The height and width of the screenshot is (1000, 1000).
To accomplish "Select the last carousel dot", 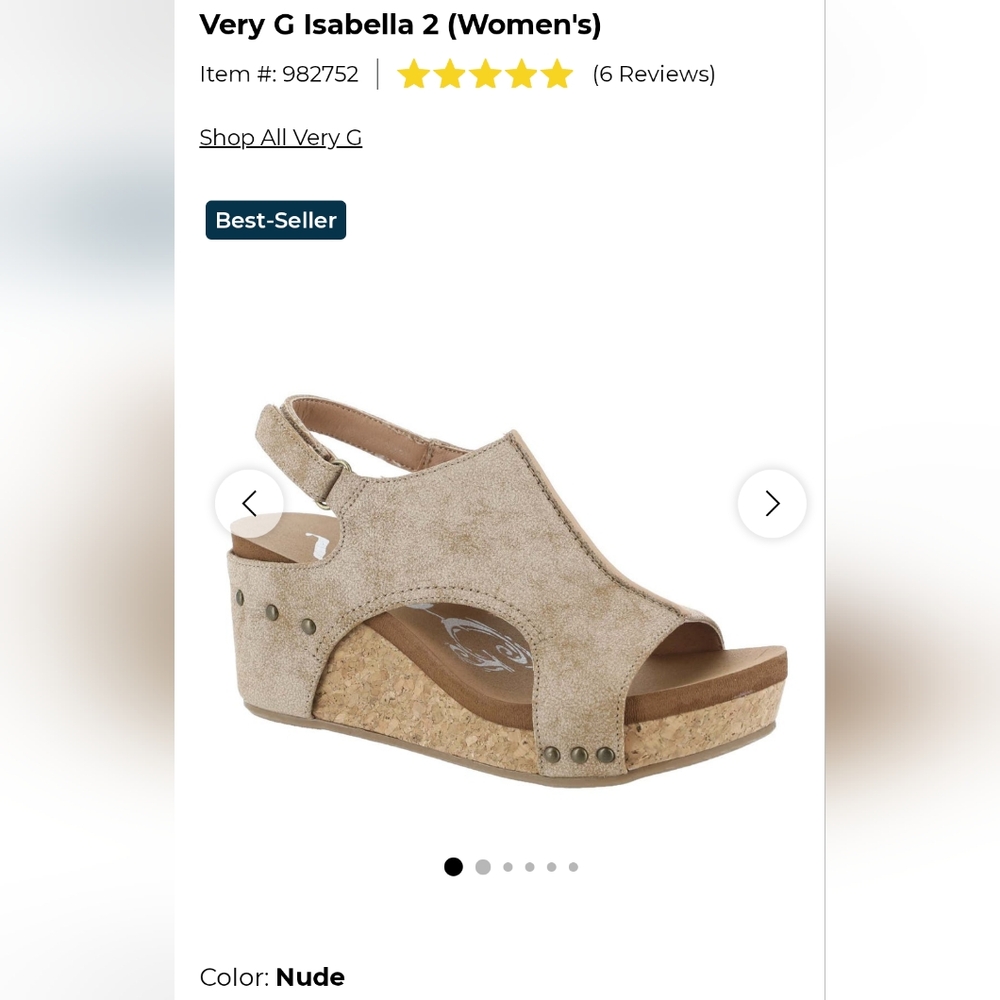I will 572,866.
